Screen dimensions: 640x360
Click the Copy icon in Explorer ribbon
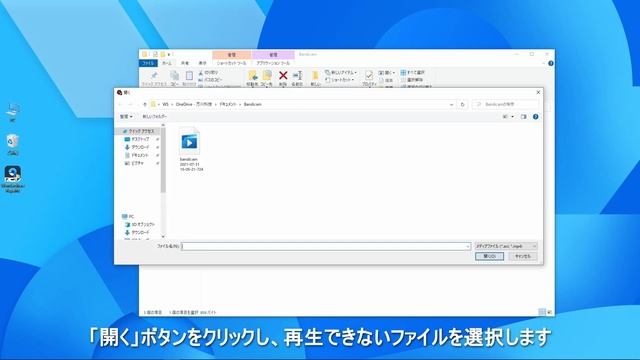pyautogui.click(x=174, y=76)
